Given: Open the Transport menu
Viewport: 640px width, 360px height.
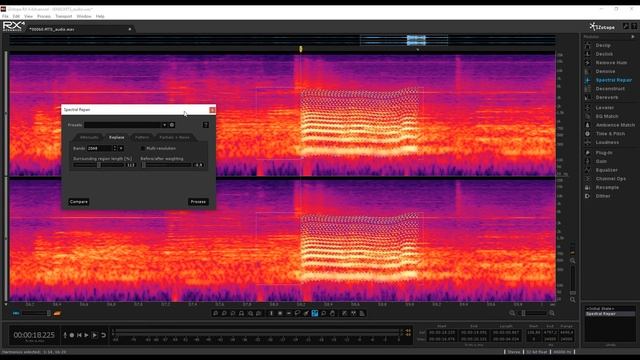Looking at the screenshot, I should coord(63,16).
